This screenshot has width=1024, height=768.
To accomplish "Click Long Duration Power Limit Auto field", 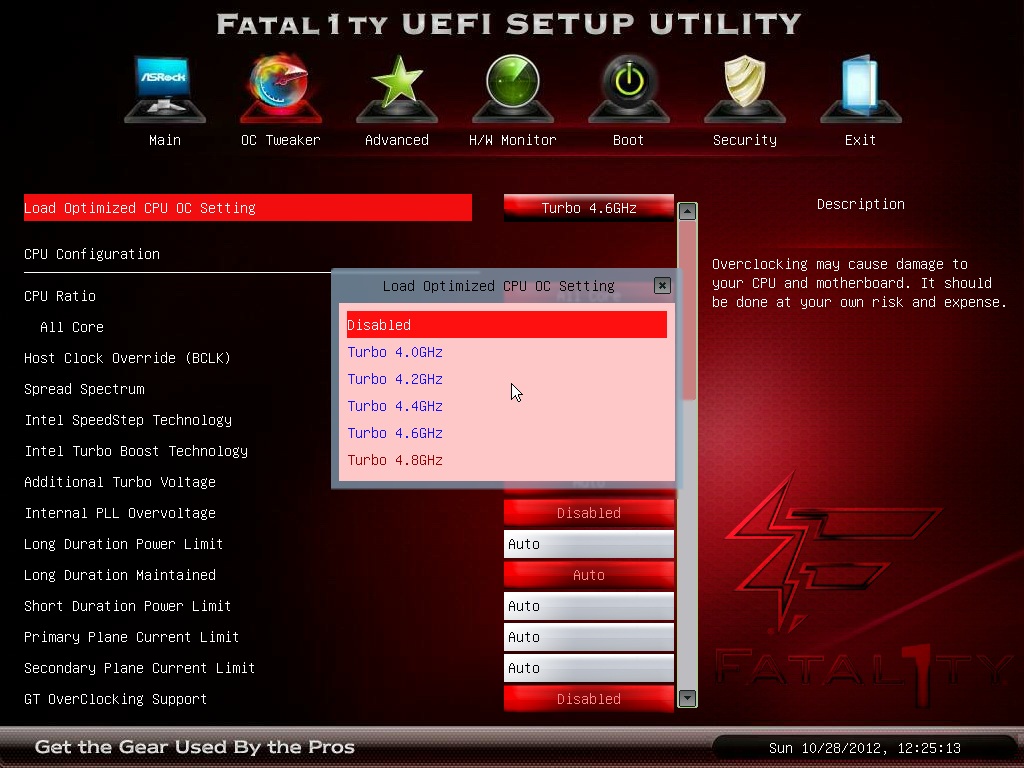I will click(588, 544).
